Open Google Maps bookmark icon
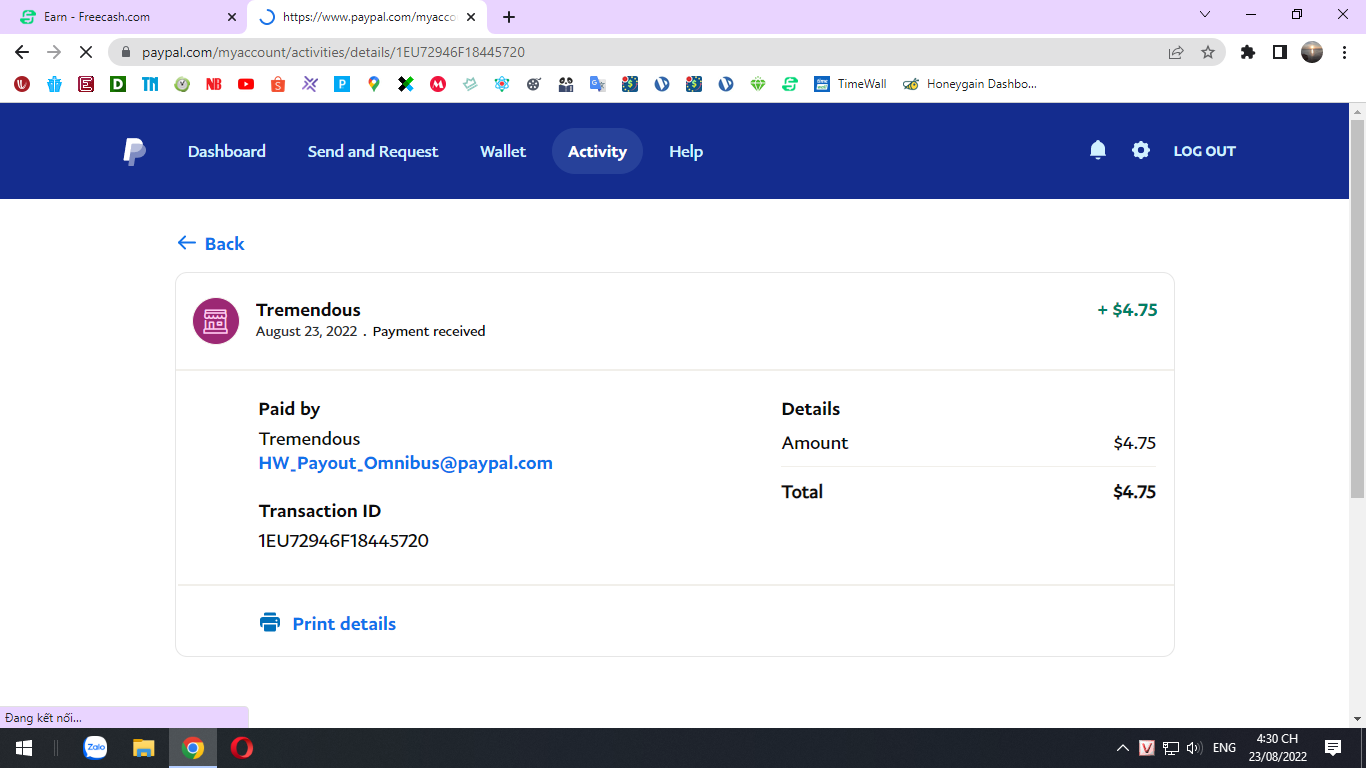Viewport: 1366px width, 768px height. 374,84
